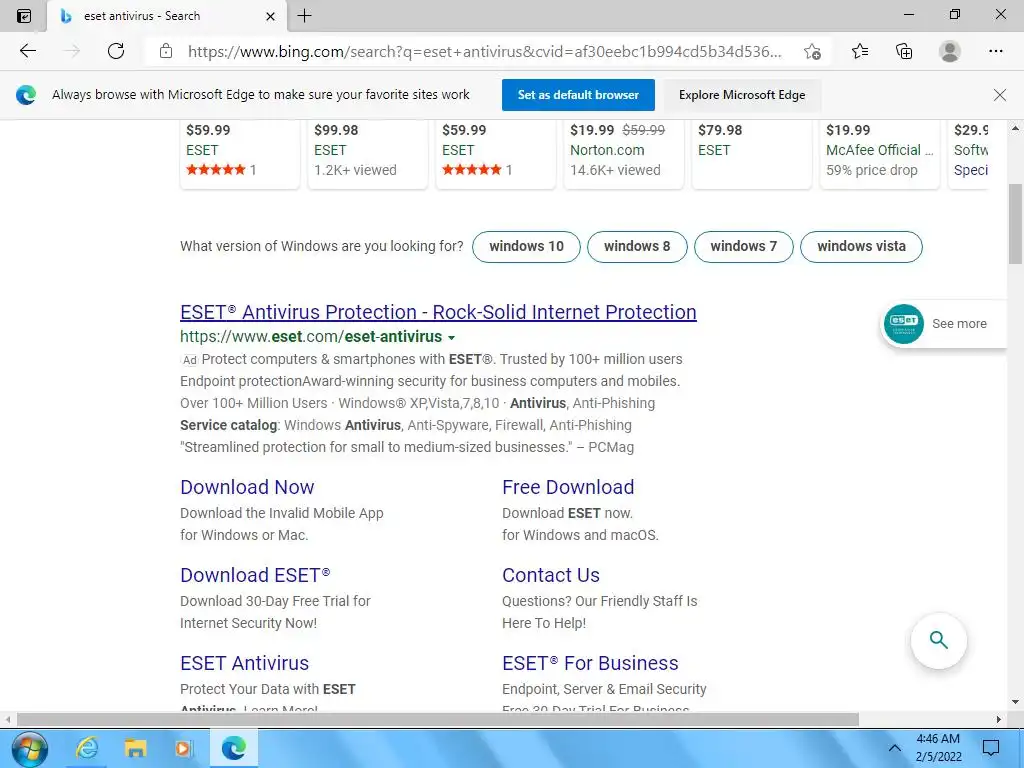Expand the eset.com ad URL dropdown arrow
Viewport: 1024px width, 768px height.
[x=451, y=338]
